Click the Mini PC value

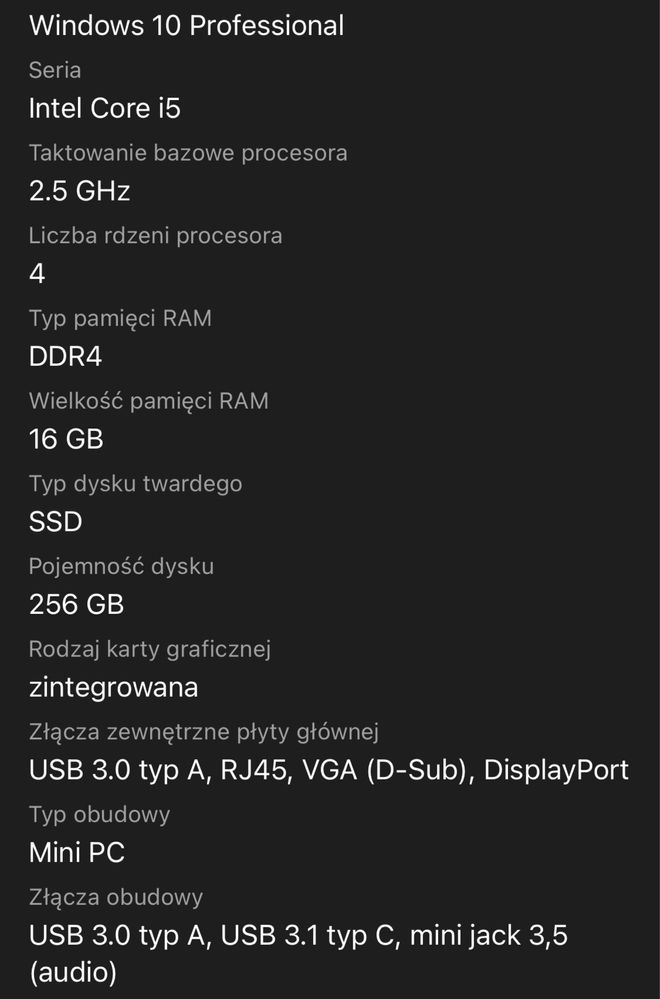[x=77, y=852]
